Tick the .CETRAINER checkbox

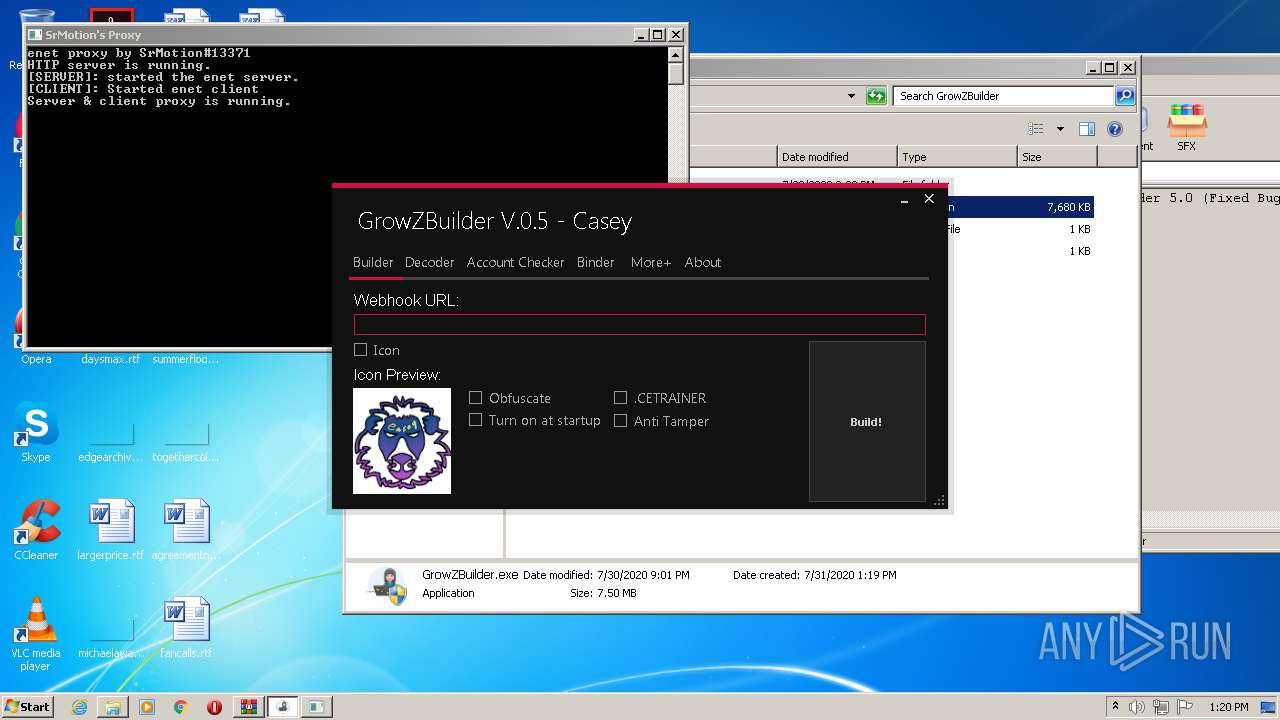pos(621,398)
